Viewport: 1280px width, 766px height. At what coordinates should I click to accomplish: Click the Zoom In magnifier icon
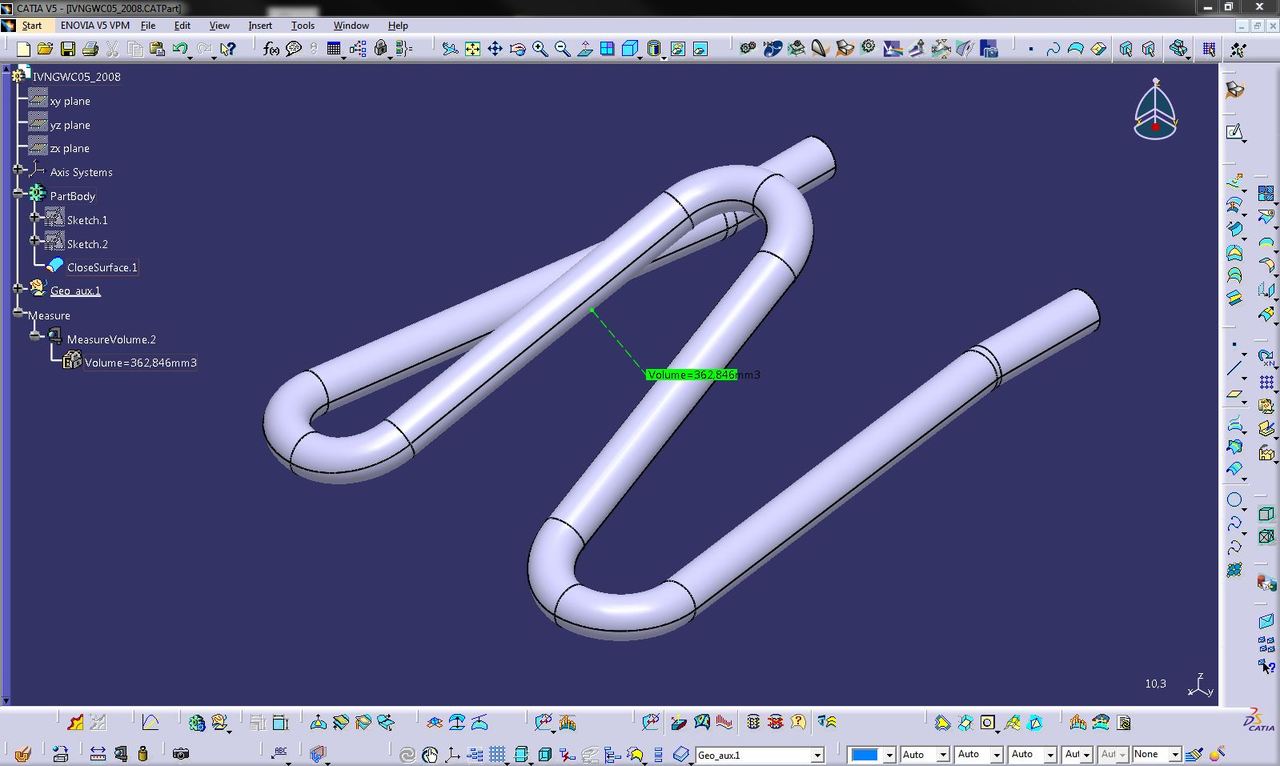click(x=540, y=48)
